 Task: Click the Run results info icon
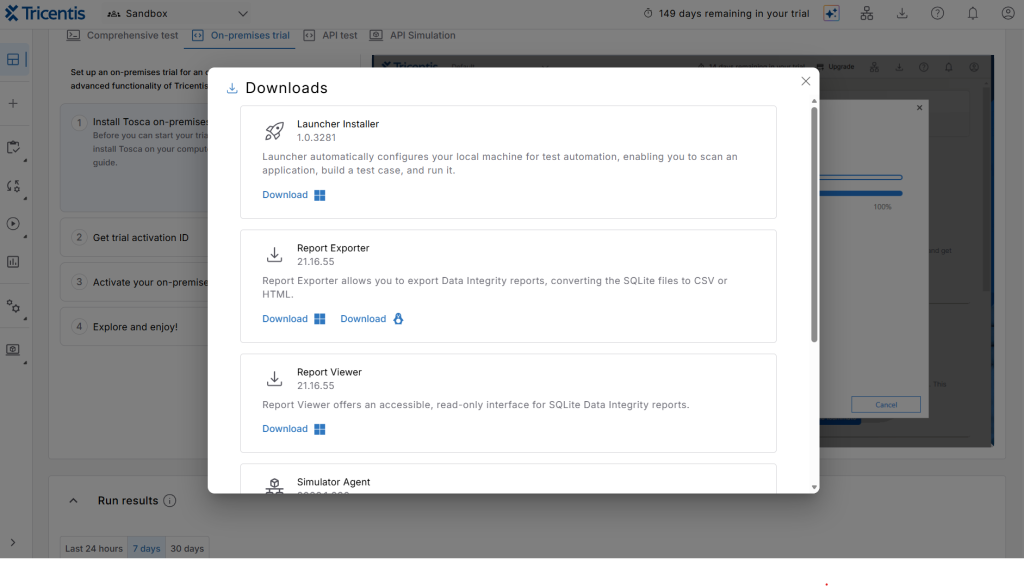click(x=170, y=500)
